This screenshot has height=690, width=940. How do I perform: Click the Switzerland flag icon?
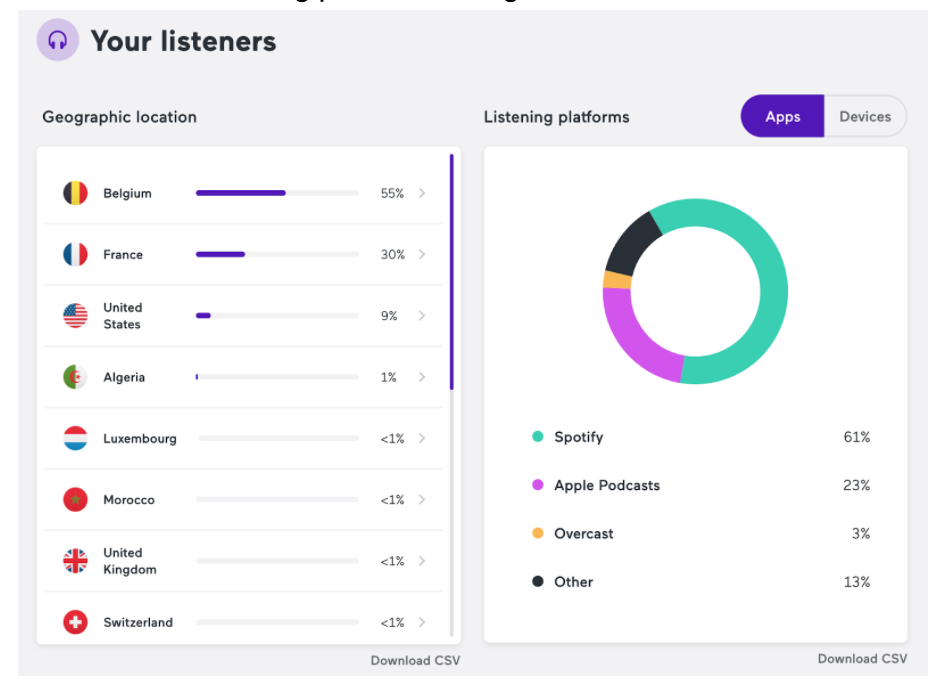[x=75, y=622]
